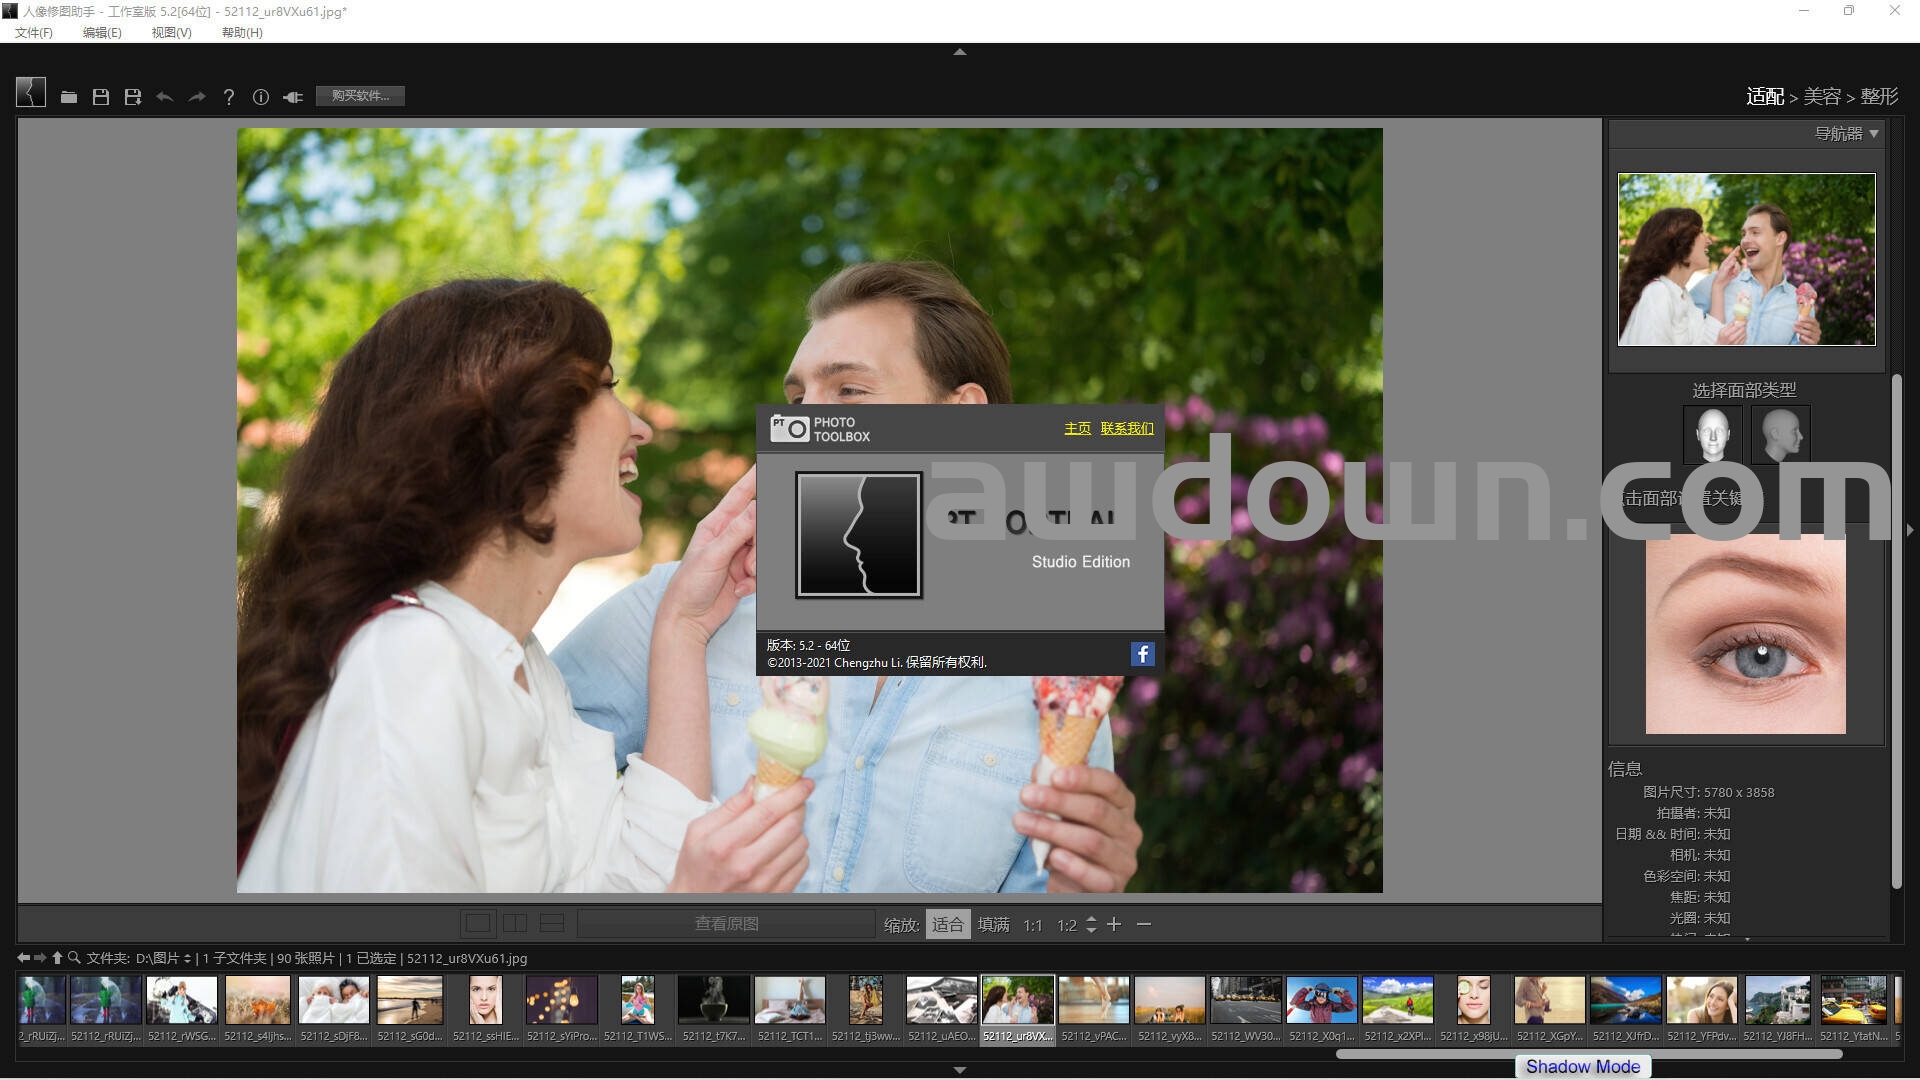Click the Facebook icon in about dialog
The height and width of the screenshot is (1080, 1920).
[x=1142, y=654]
